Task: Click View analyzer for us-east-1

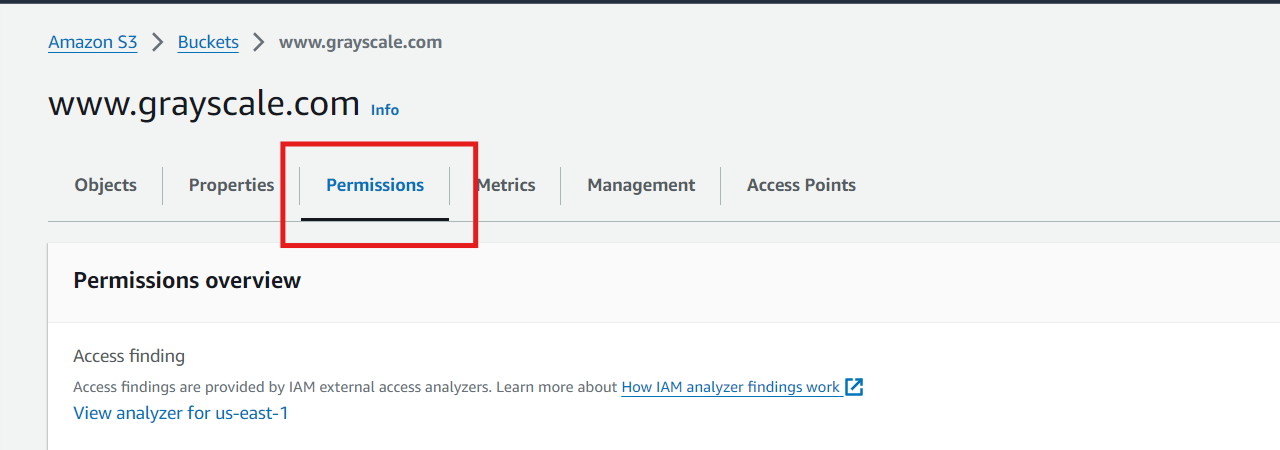Action: 181,413
